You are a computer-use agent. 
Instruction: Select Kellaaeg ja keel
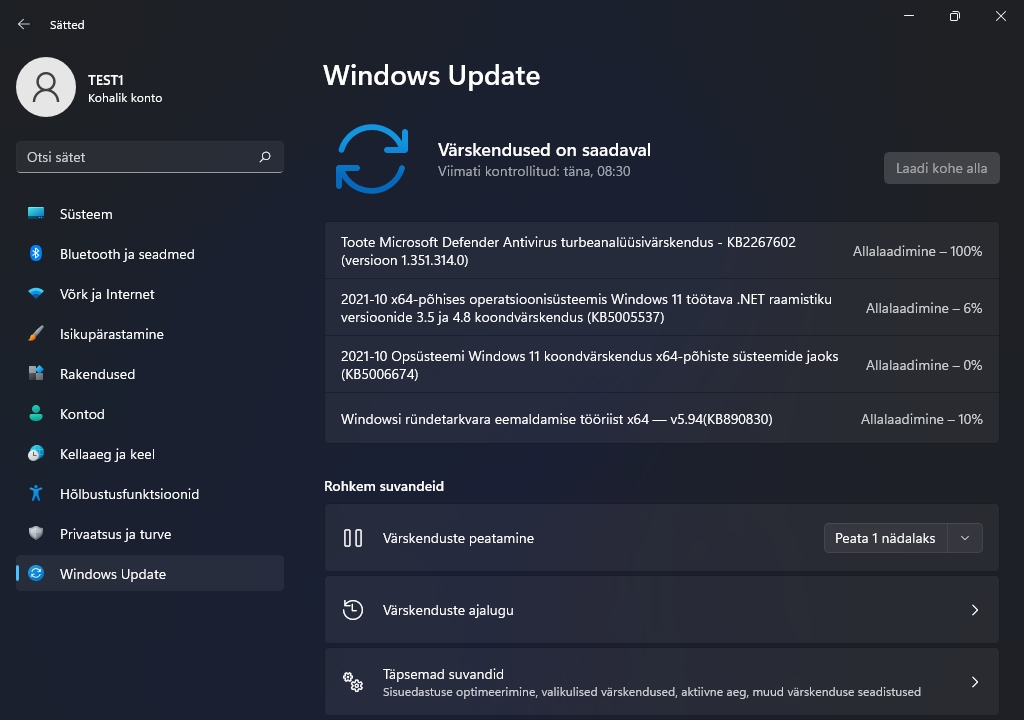tap(150, 453)
